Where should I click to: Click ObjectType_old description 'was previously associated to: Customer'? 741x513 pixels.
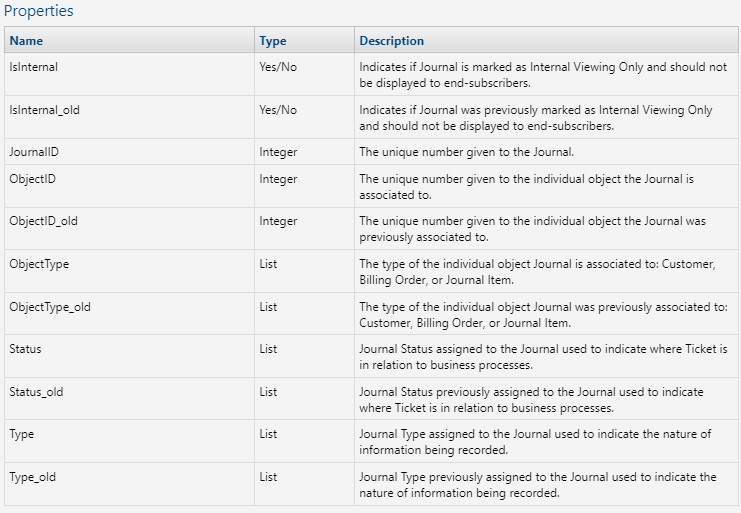(543, 315)
